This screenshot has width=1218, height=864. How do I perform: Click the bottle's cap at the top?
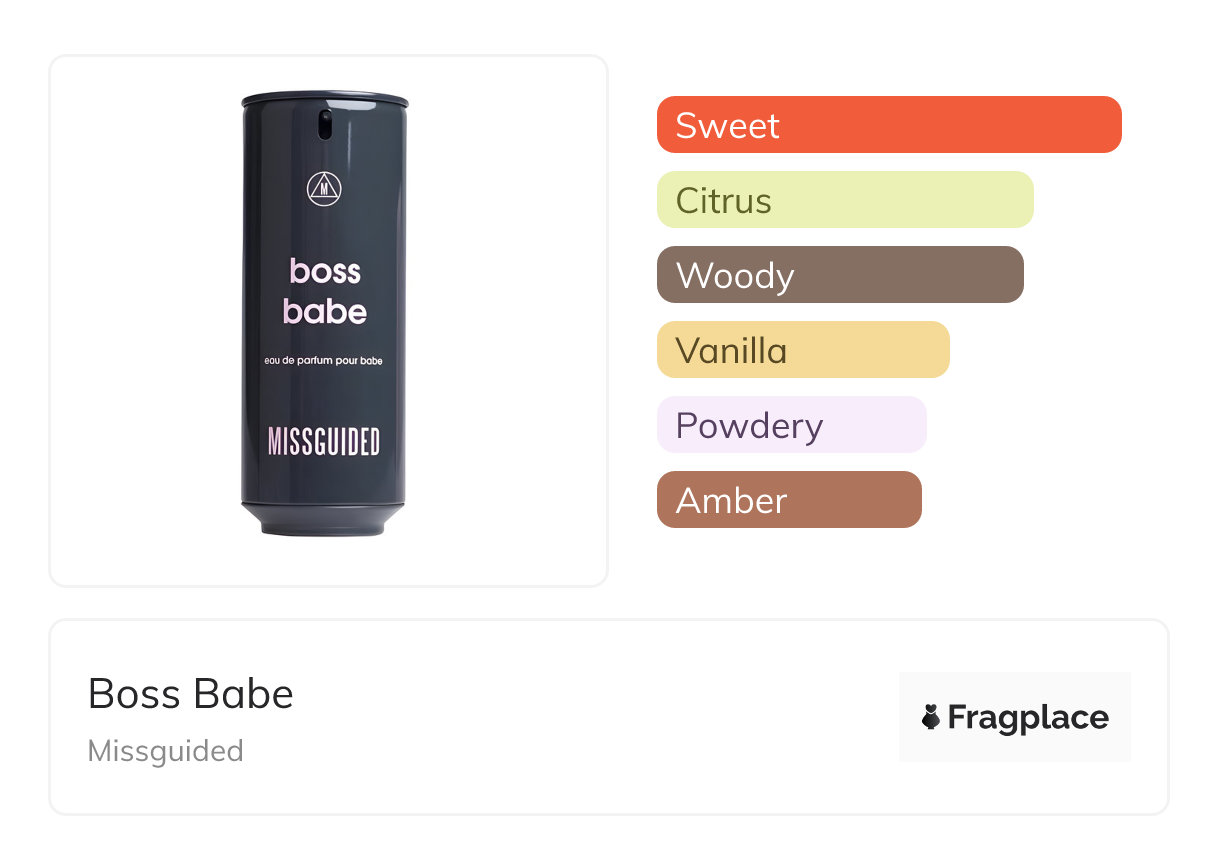325,99
